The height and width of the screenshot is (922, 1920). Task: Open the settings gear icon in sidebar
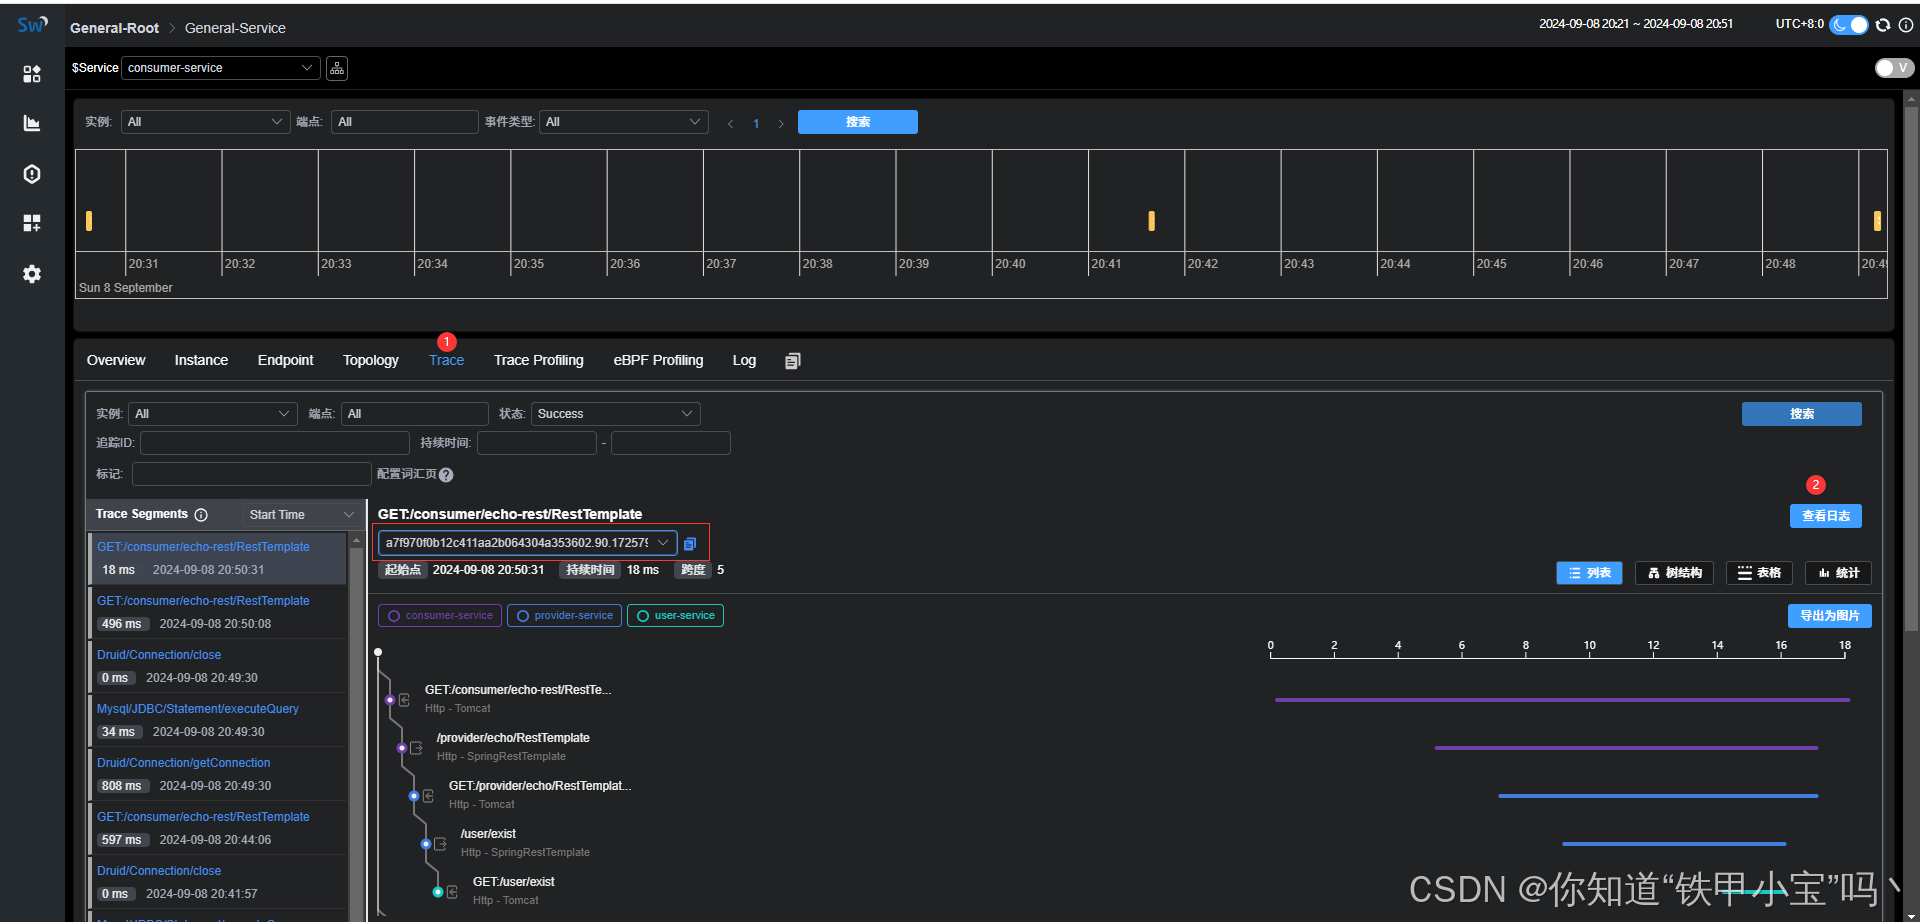[32, 274]
